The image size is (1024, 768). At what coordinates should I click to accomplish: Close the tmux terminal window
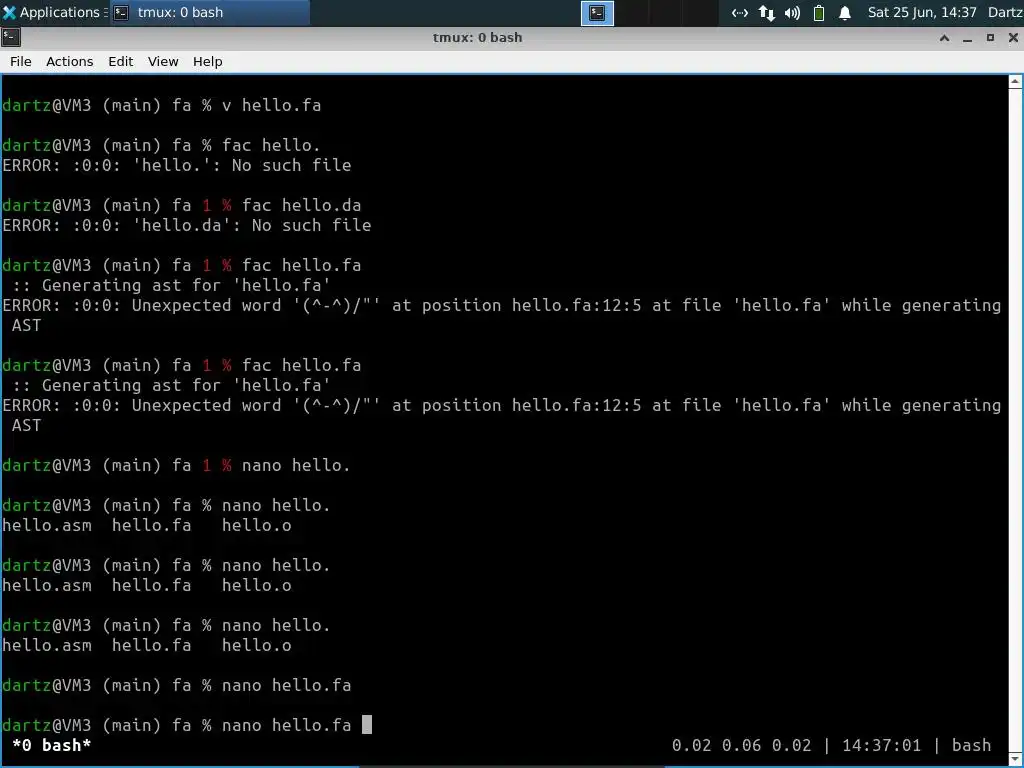pyautogui.click(x=1013, y=38)
